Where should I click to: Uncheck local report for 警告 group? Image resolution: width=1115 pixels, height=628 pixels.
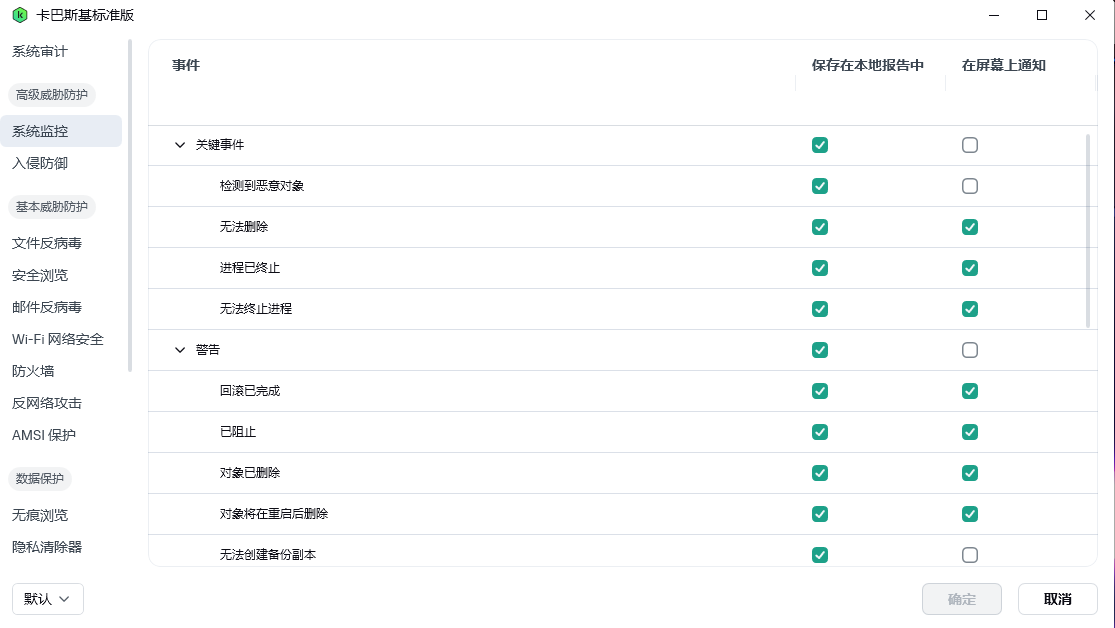pos(820,350)
